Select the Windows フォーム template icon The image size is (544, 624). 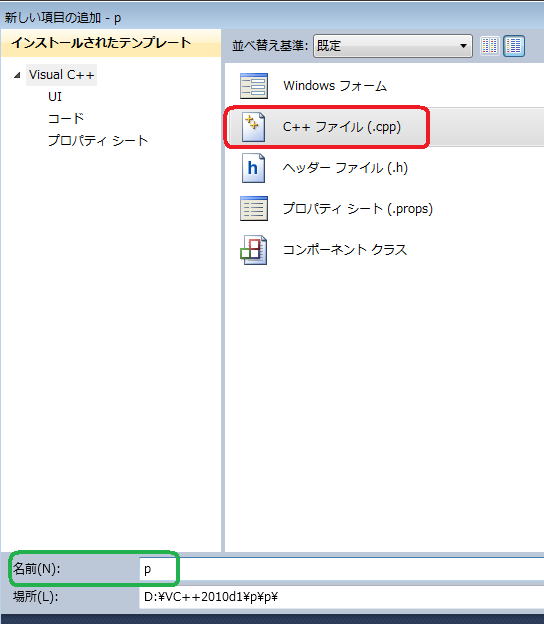(x=254, y=86)
